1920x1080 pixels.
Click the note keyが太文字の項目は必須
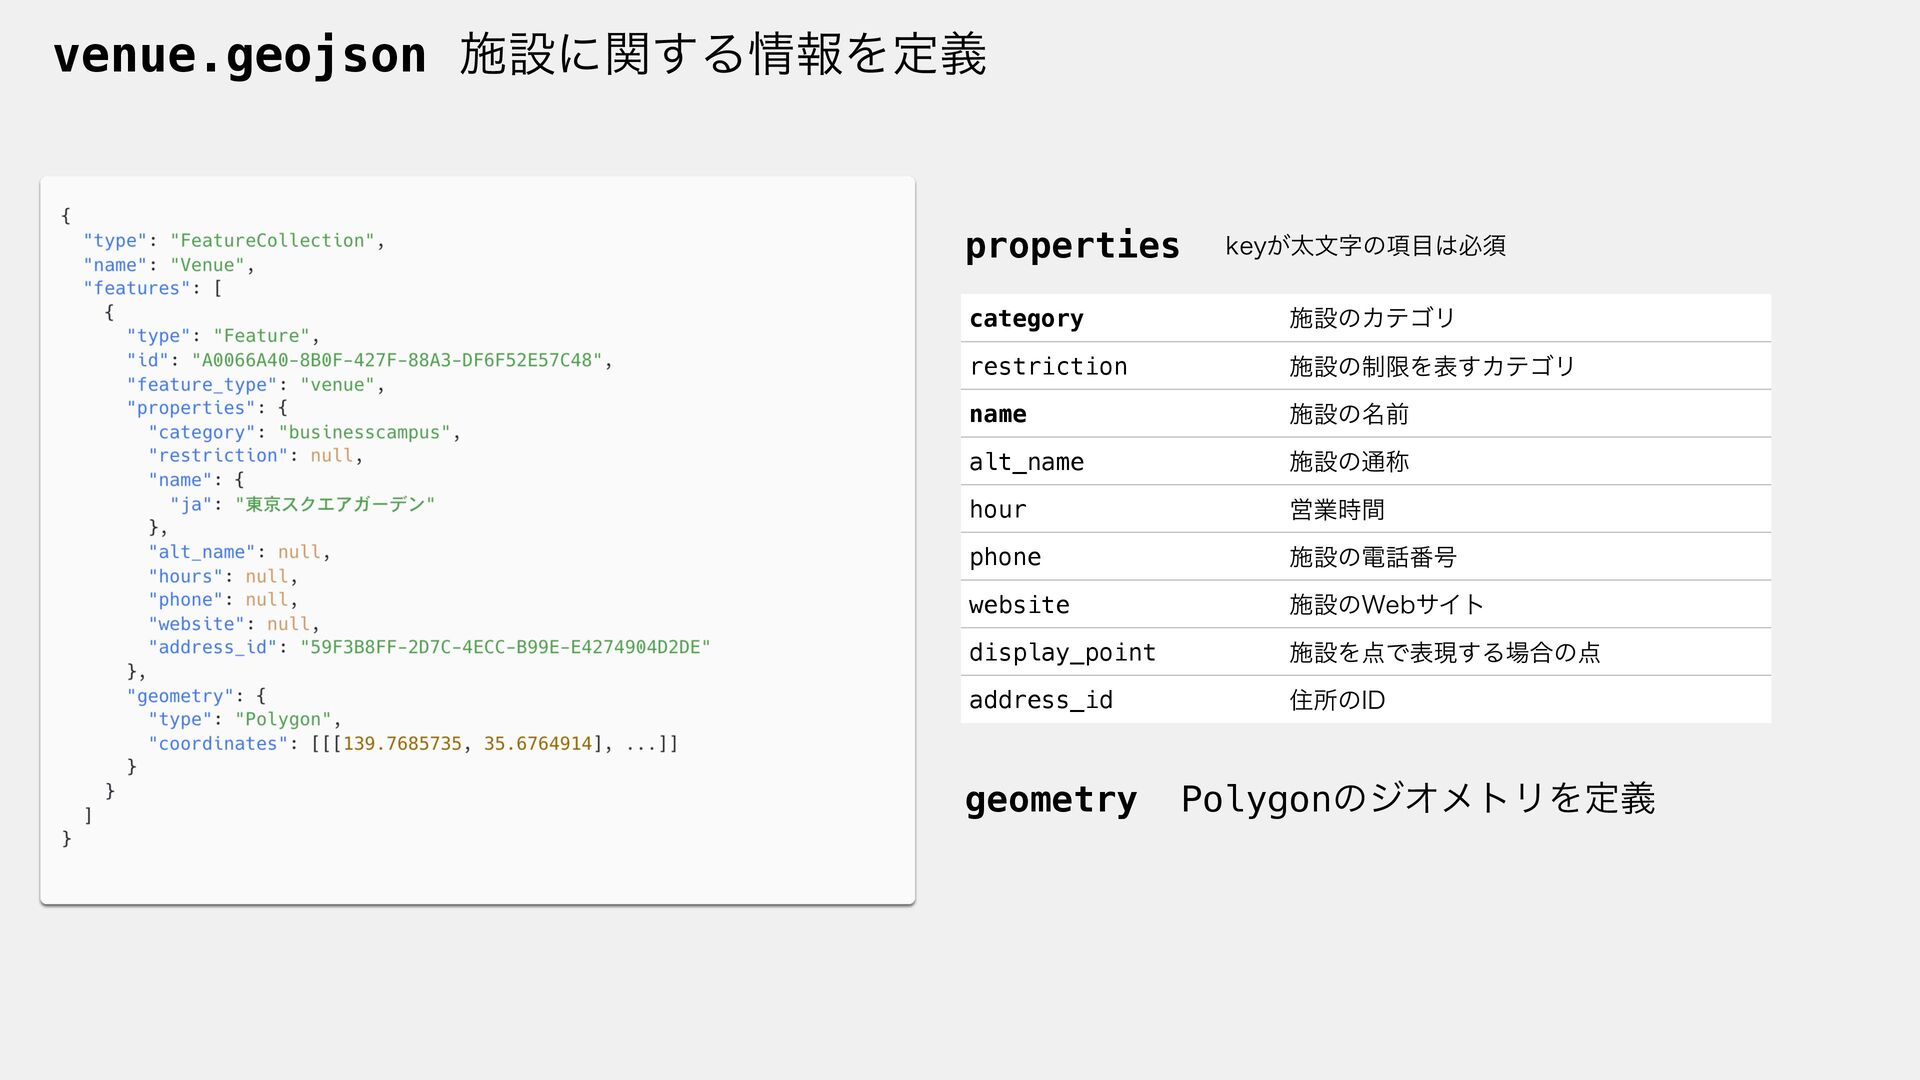coord(1365,246)
